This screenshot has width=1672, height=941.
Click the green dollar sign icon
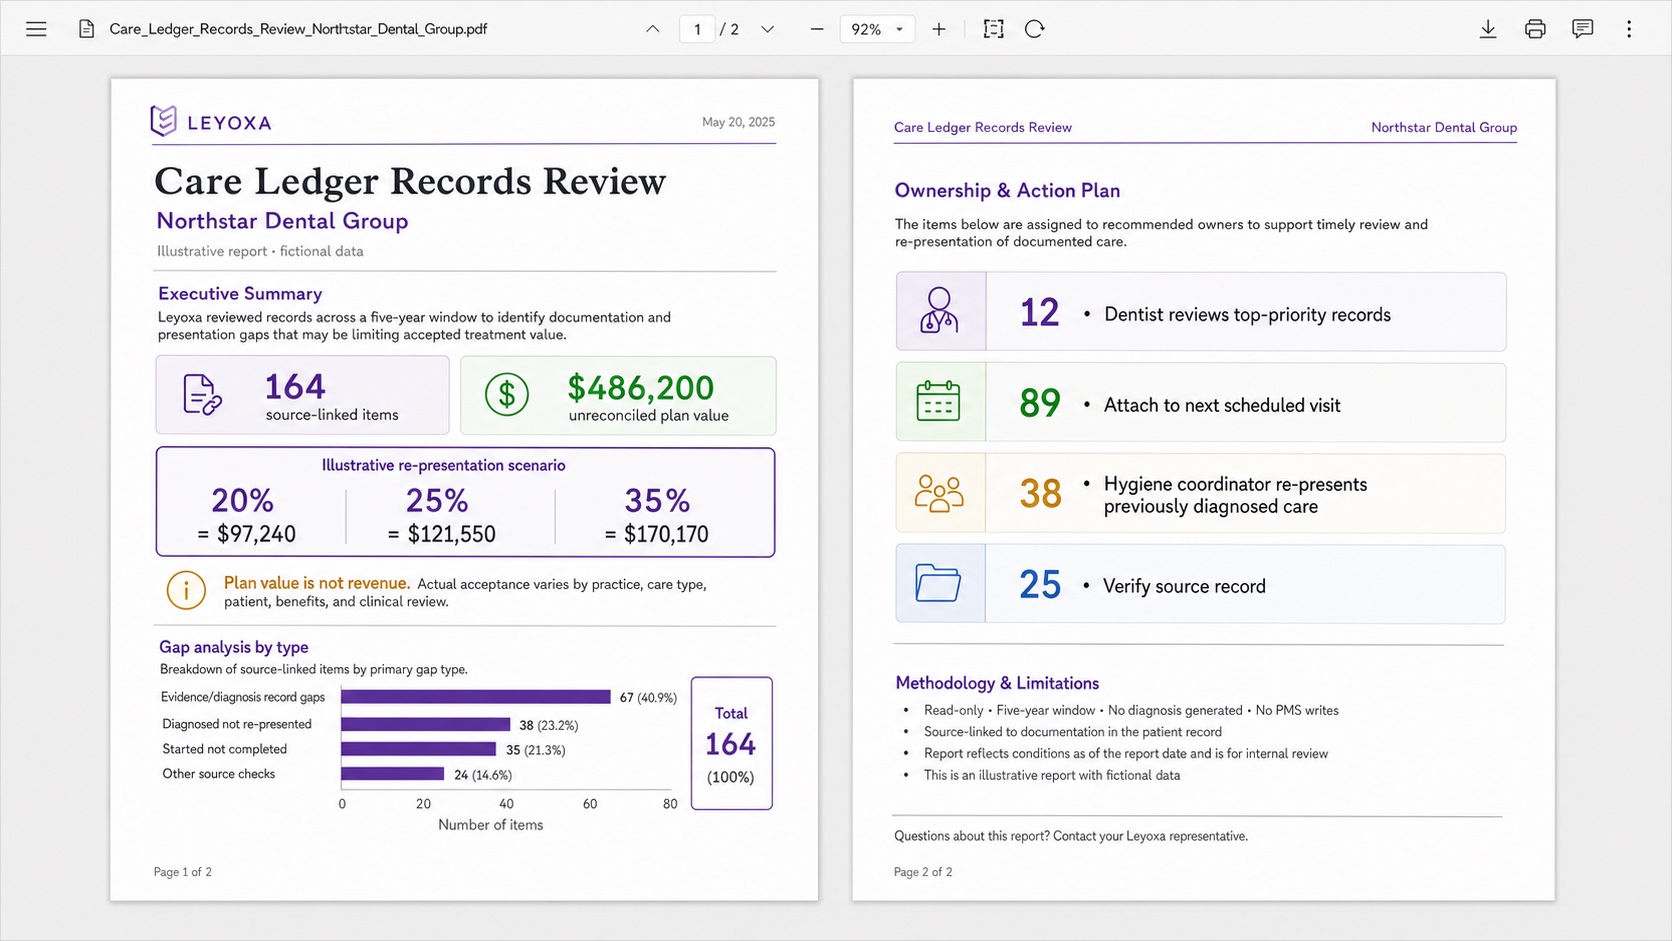pos(507,395)
